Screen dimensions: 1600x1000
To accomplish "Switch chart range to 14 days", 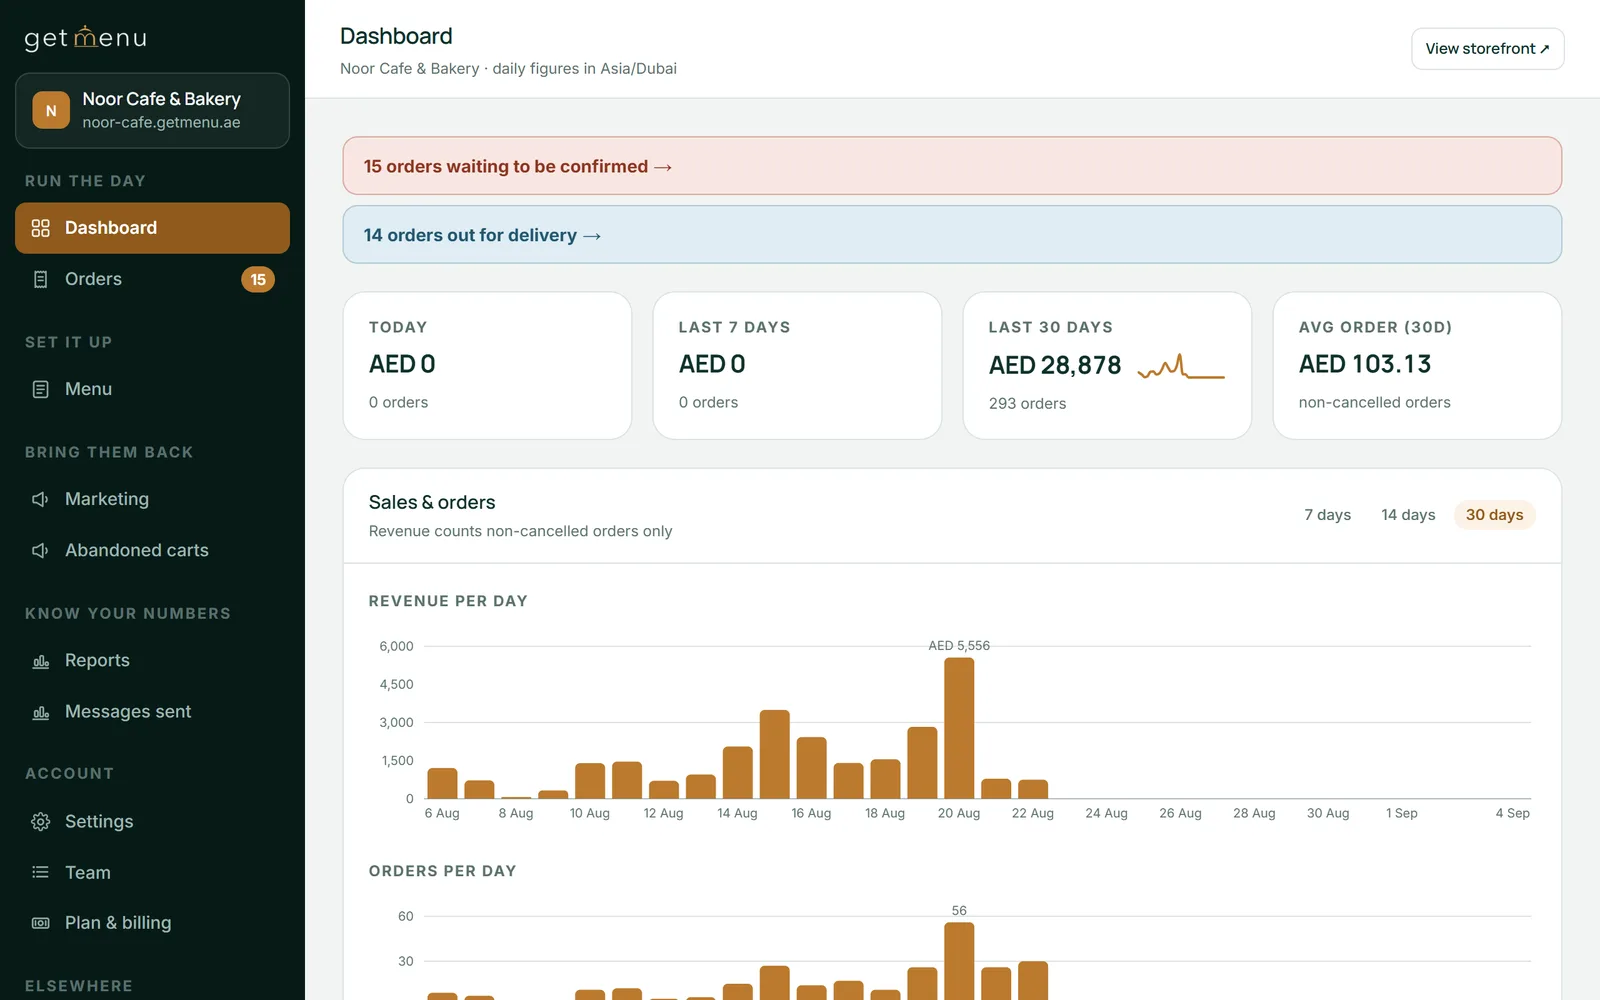I will tap(1408, 515).
